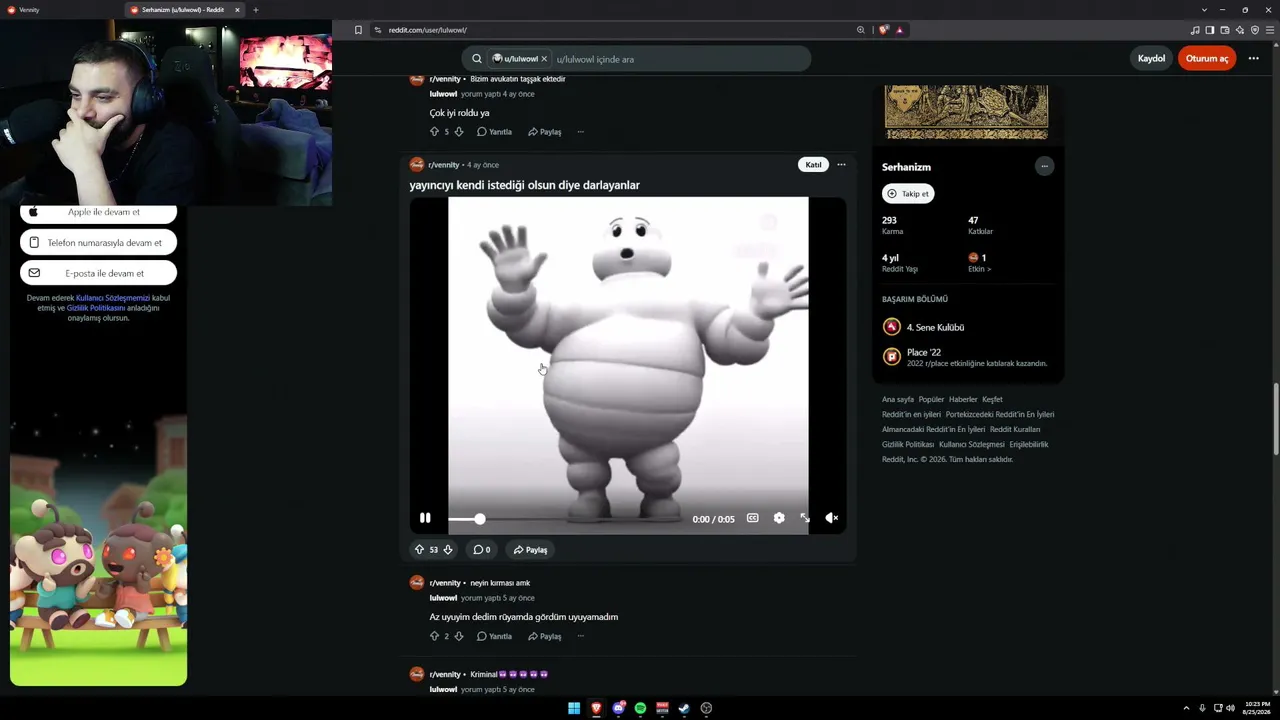Open more options for 'Az uyuyim dedim' comment
The image size is (1280, 720).
580,636
